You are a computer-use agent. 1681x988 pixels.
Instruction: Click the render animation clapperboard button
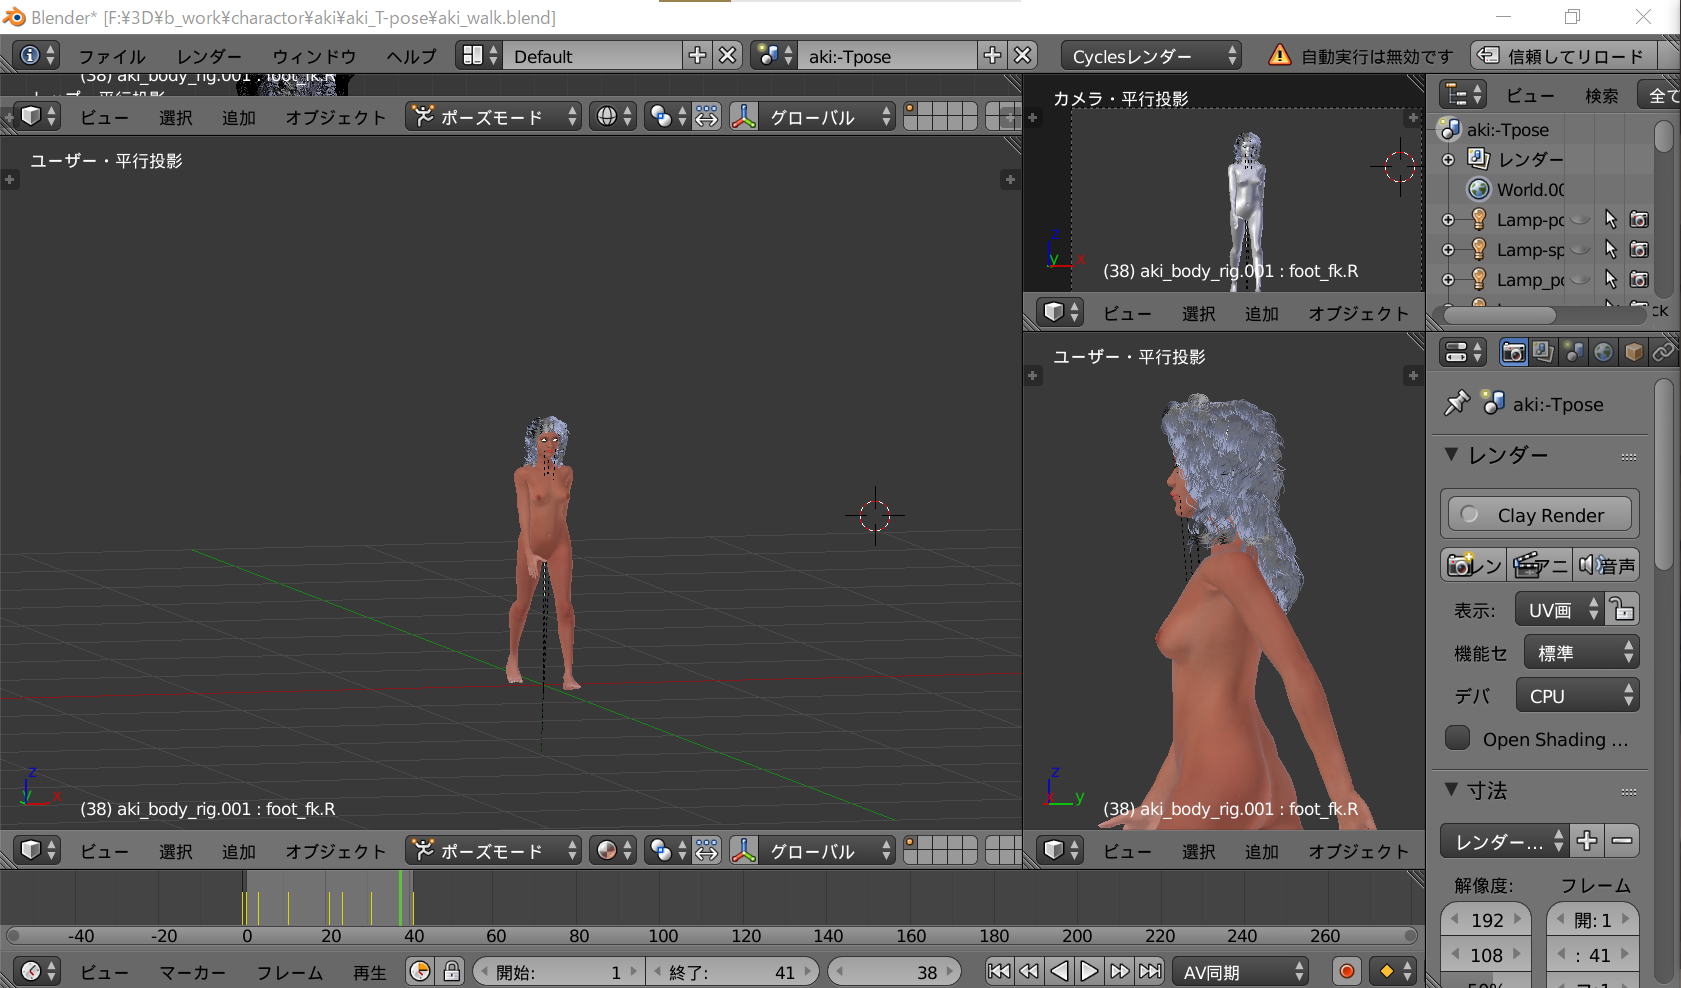click(1539, 565)
